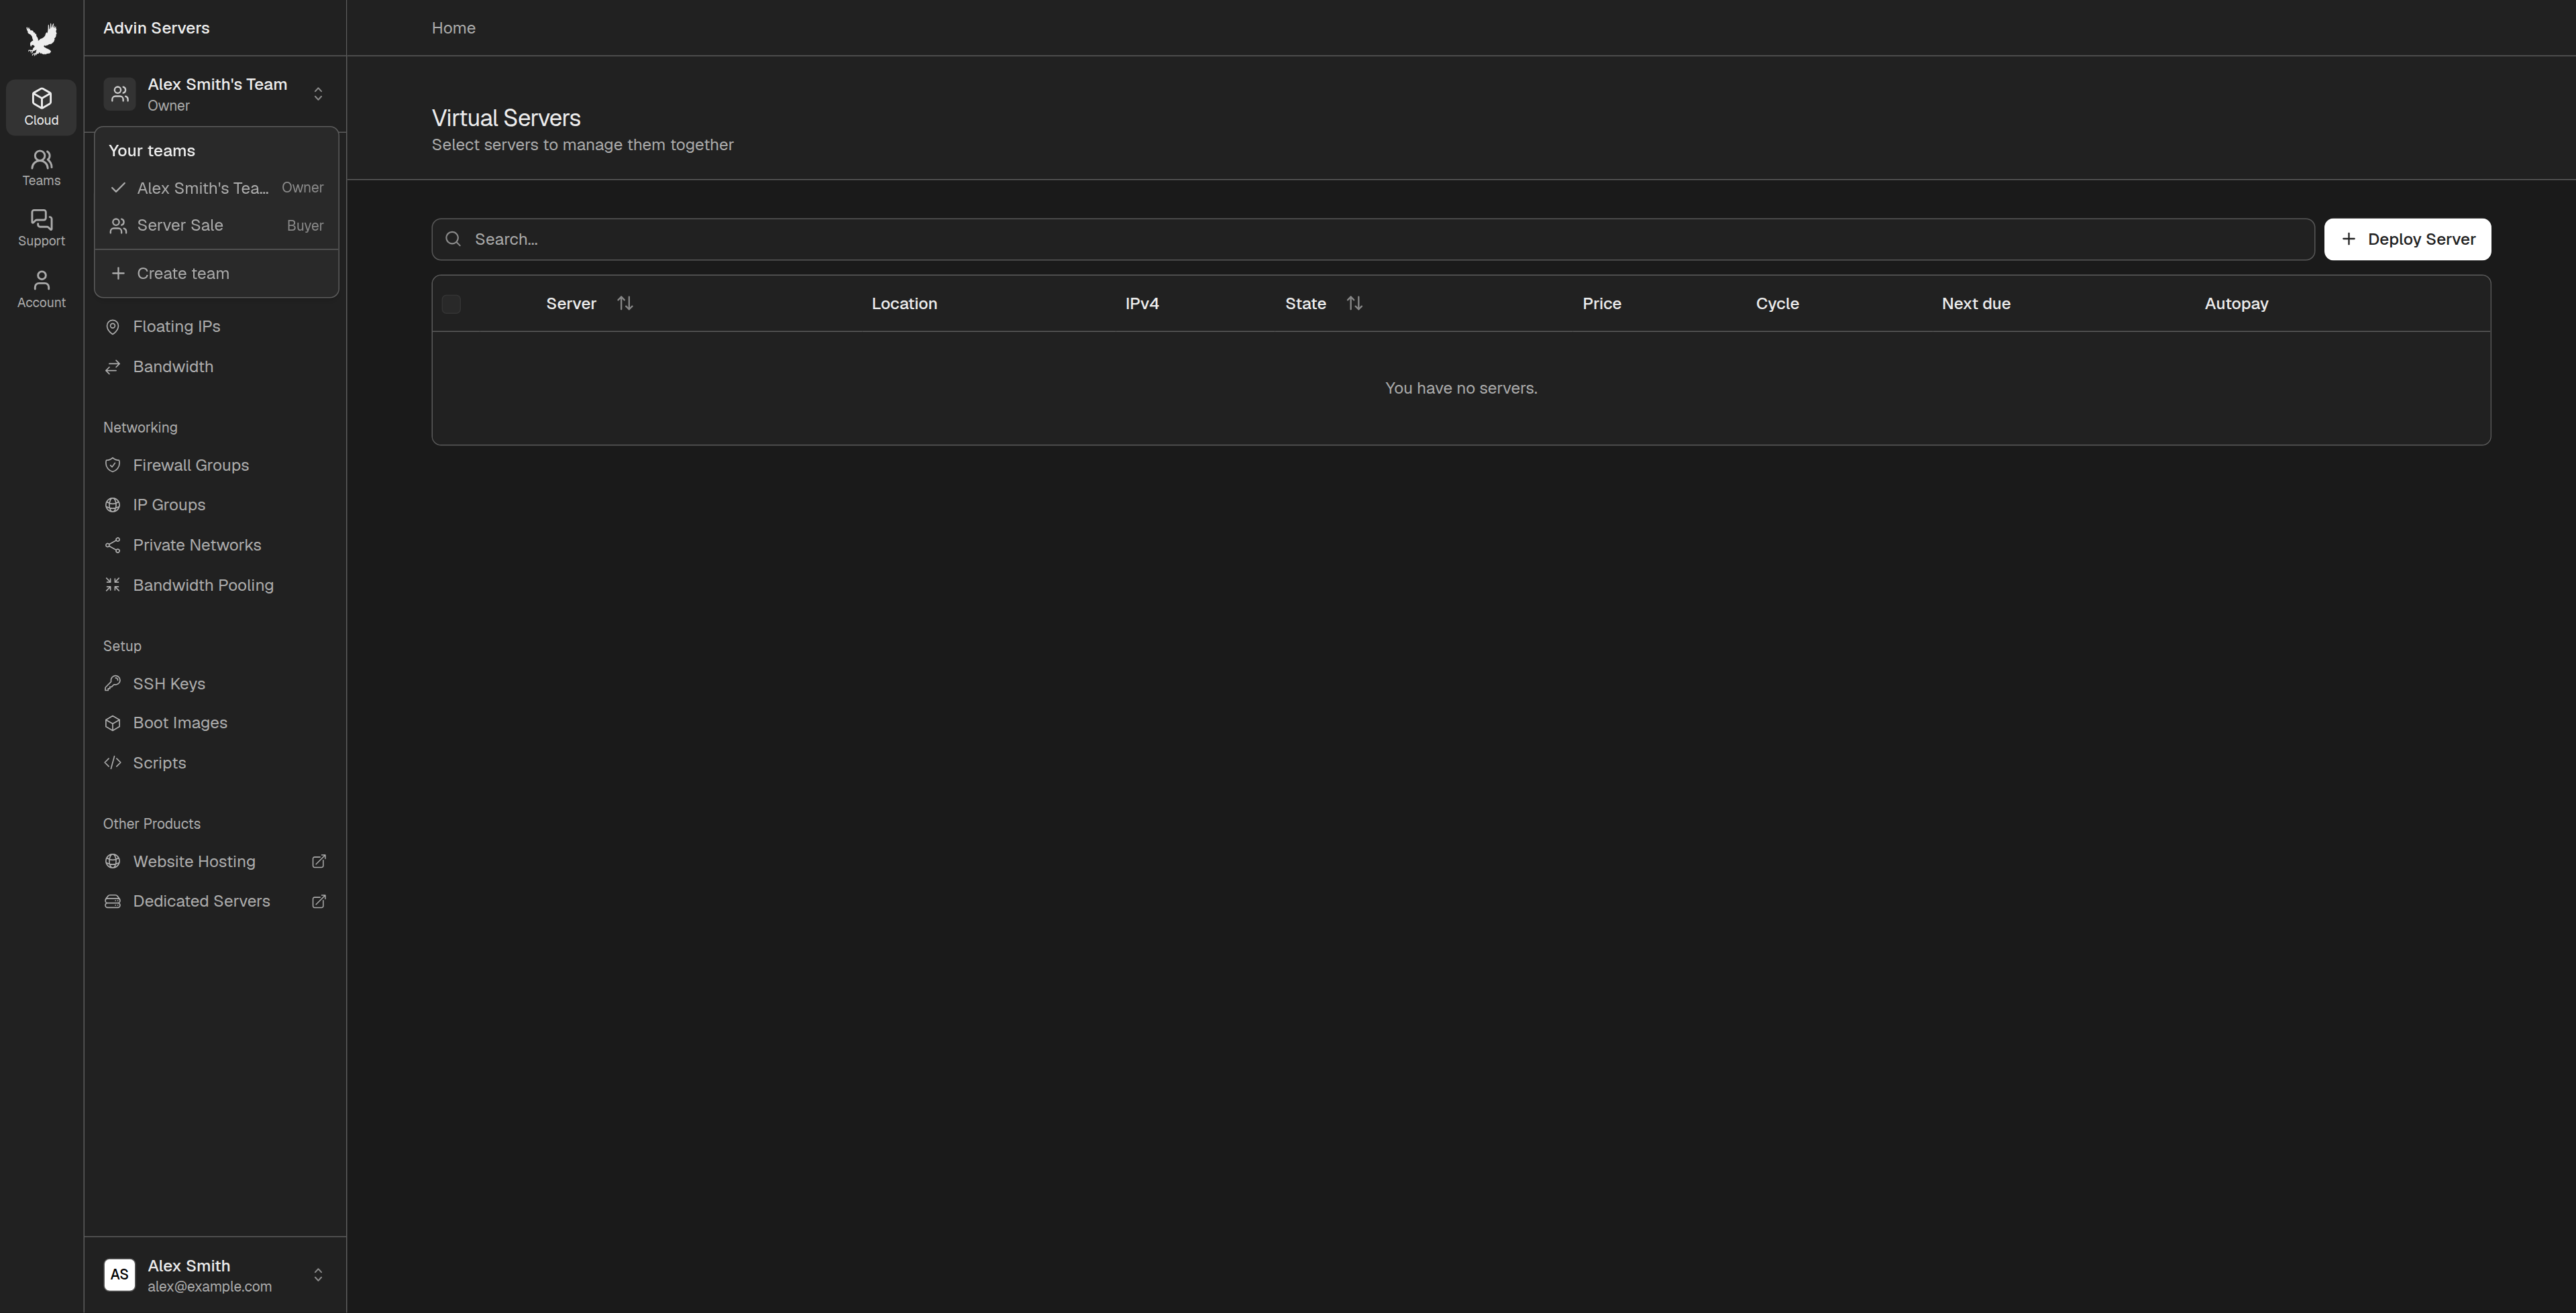This screenshot has width=2576, height=1313.
Task: Click the Private Networks share icon
Action: pos(113,545)
